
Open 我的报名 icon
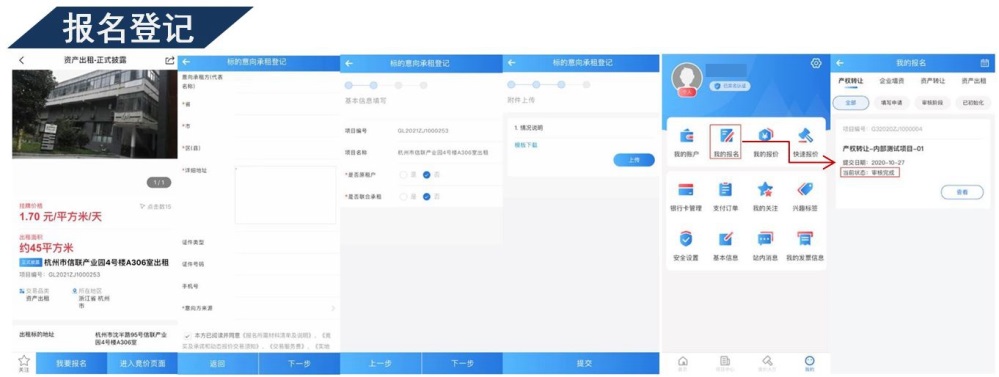726,136
